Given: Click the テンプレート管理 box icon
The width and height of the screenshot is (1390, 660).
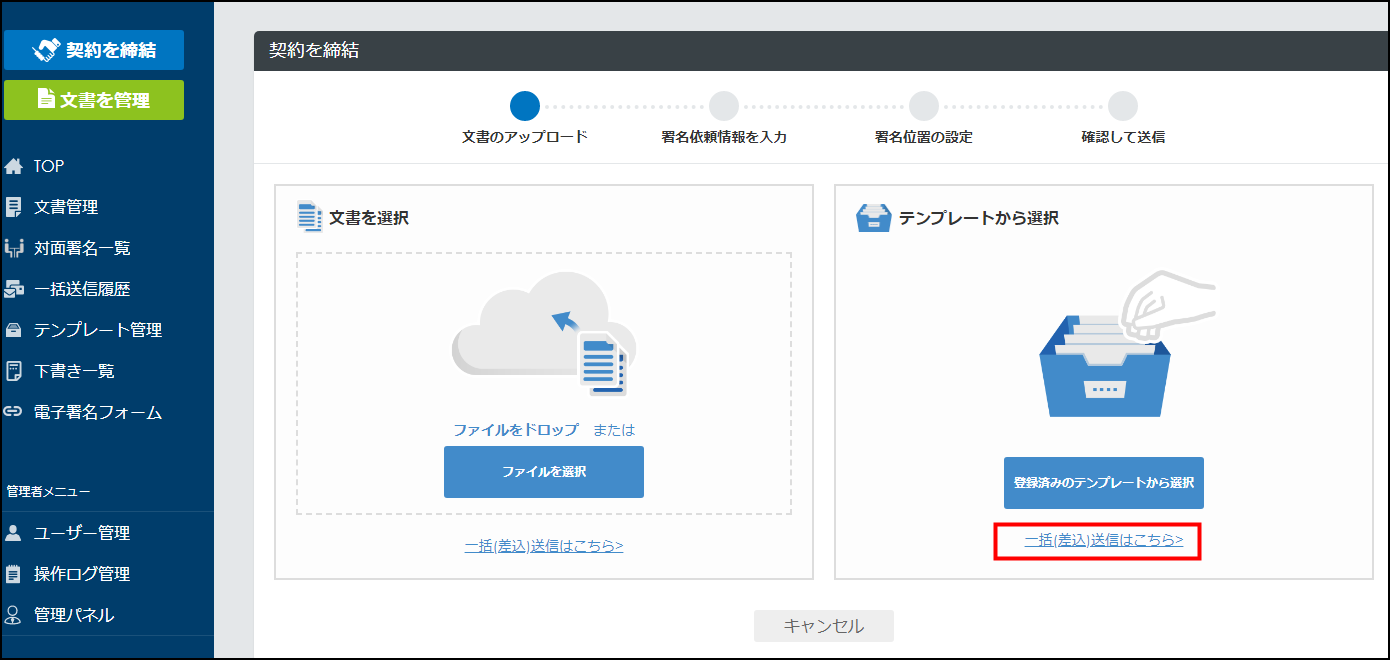Looking at the screenshot, I should pyautogui.click(x=14, y=330).
